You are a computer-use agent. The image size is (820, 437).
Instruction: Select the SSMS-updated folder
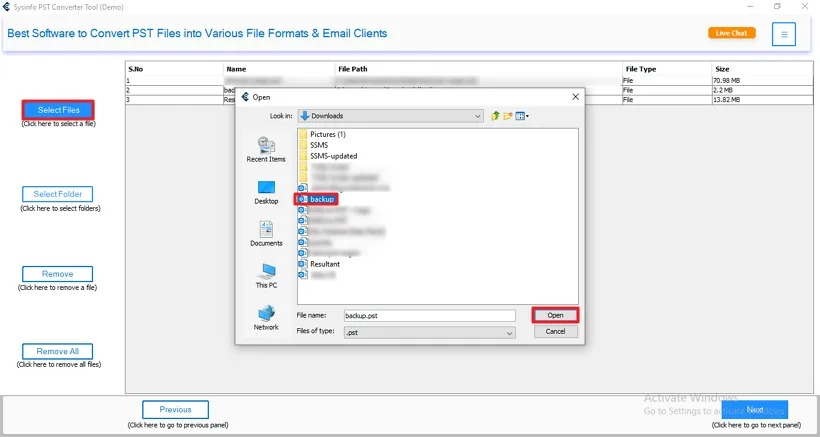click(328, 156)
